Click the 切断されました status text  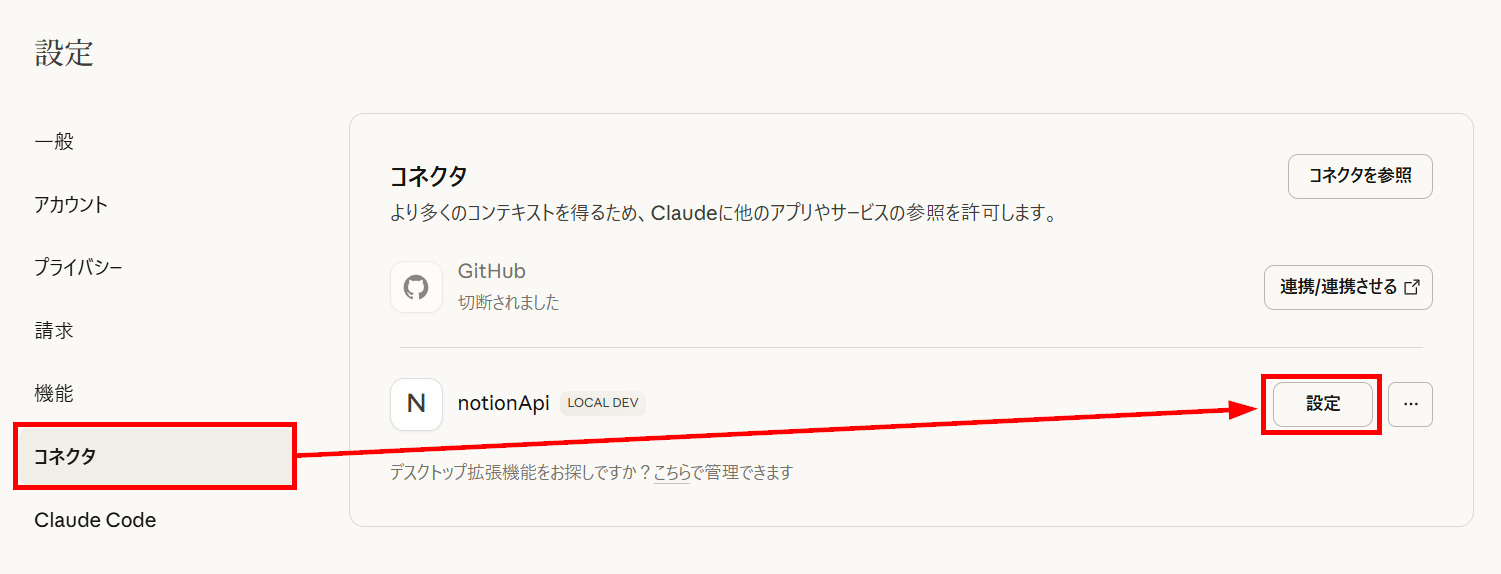click(508, 302)
